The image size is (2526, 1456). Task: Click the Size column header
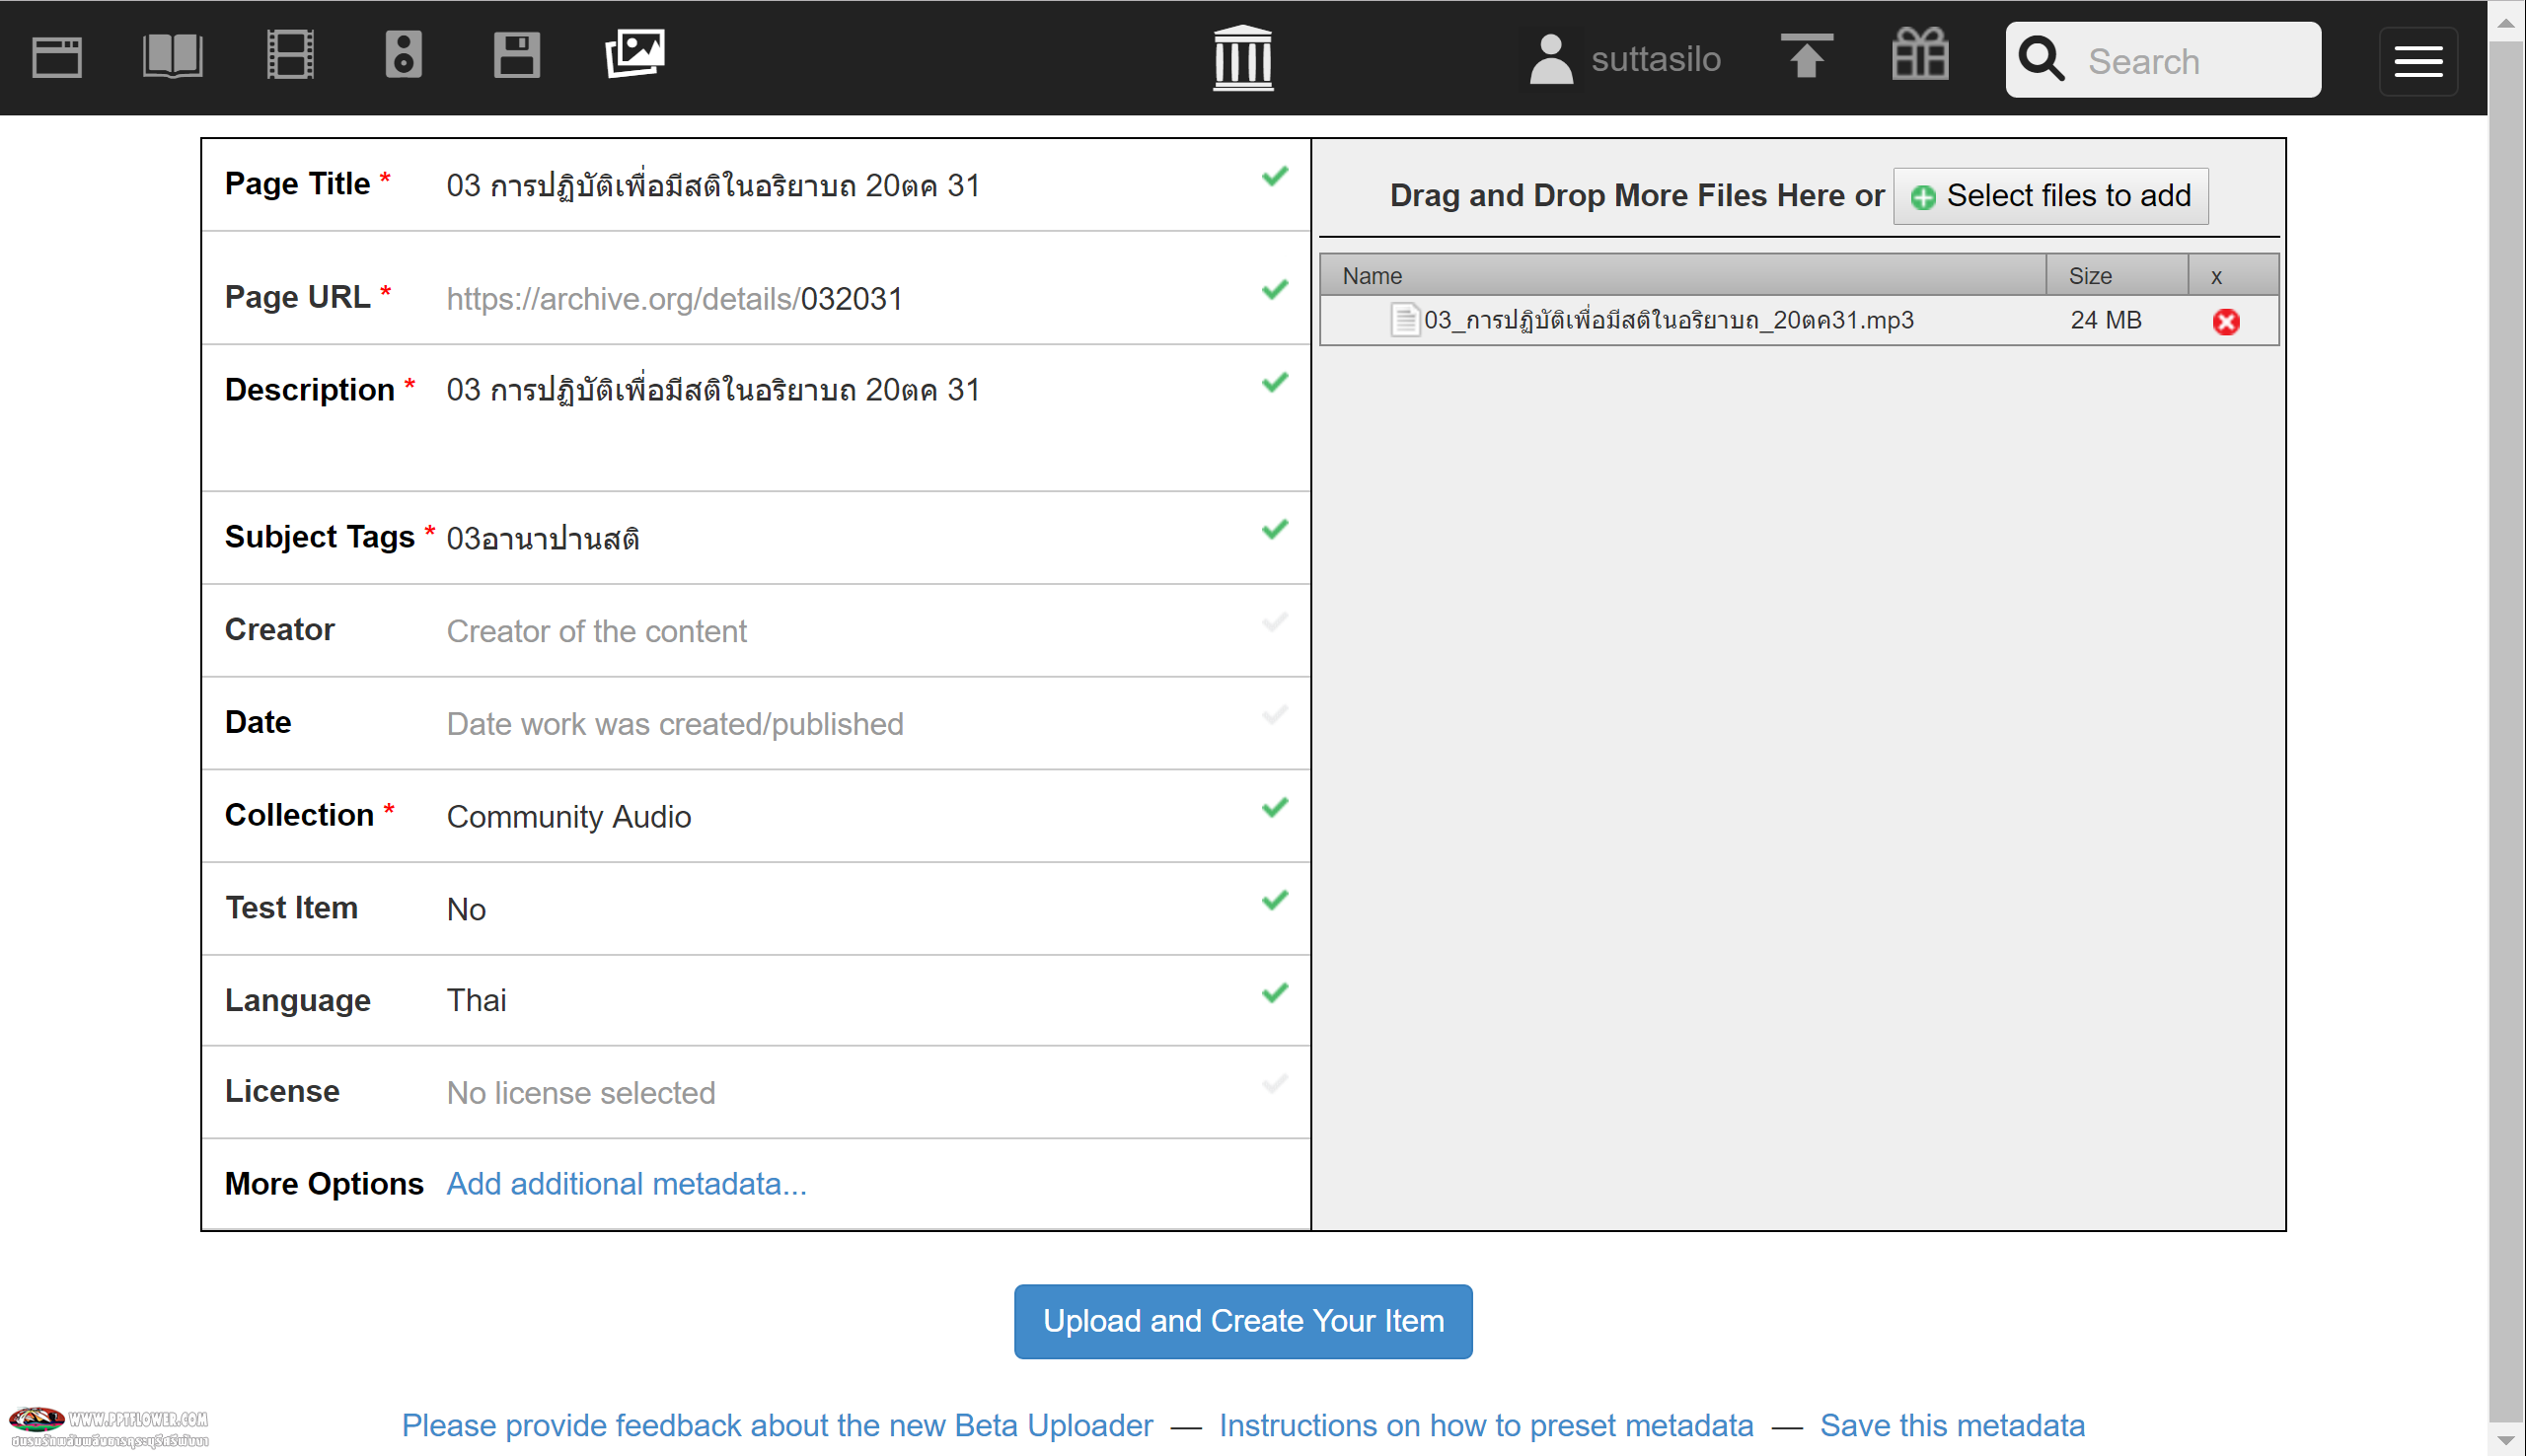point(2117,276)
